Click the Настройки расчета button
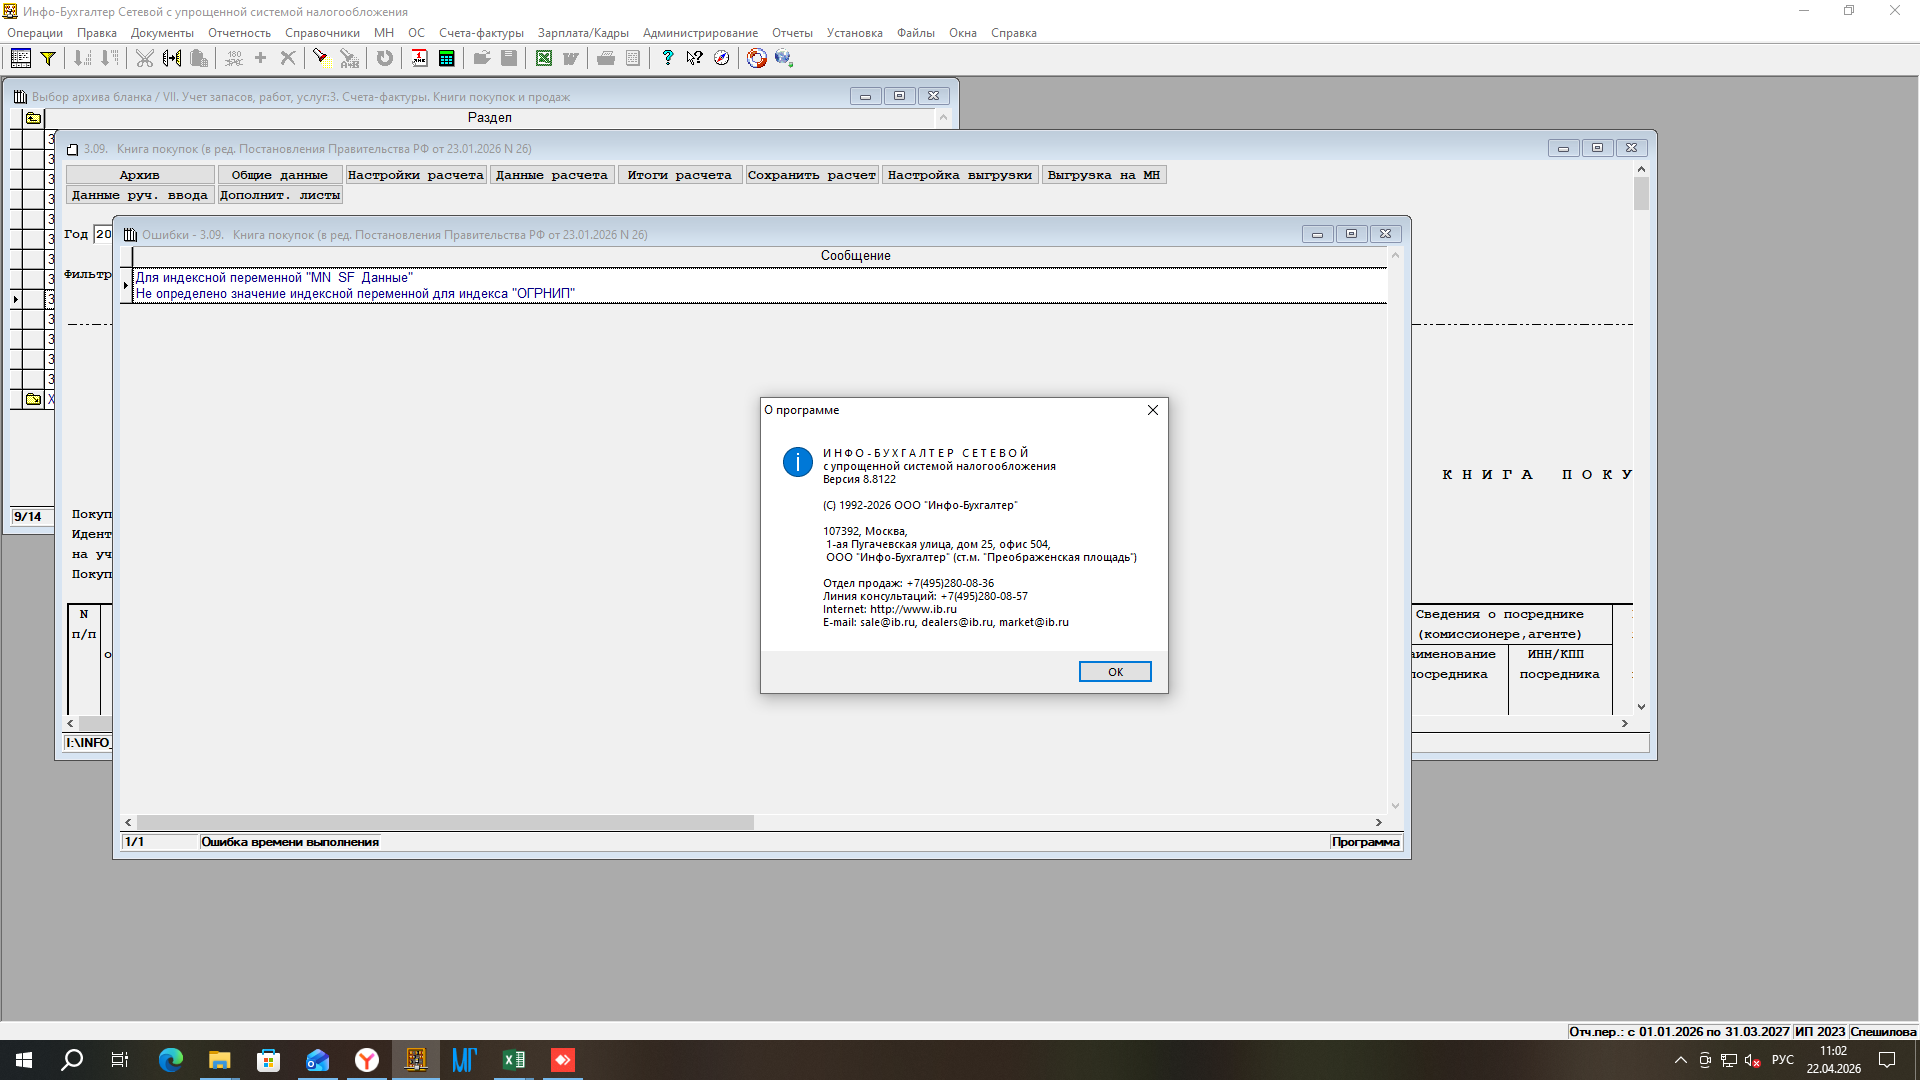This screenshot has height=1080, width=1920. 415,175
